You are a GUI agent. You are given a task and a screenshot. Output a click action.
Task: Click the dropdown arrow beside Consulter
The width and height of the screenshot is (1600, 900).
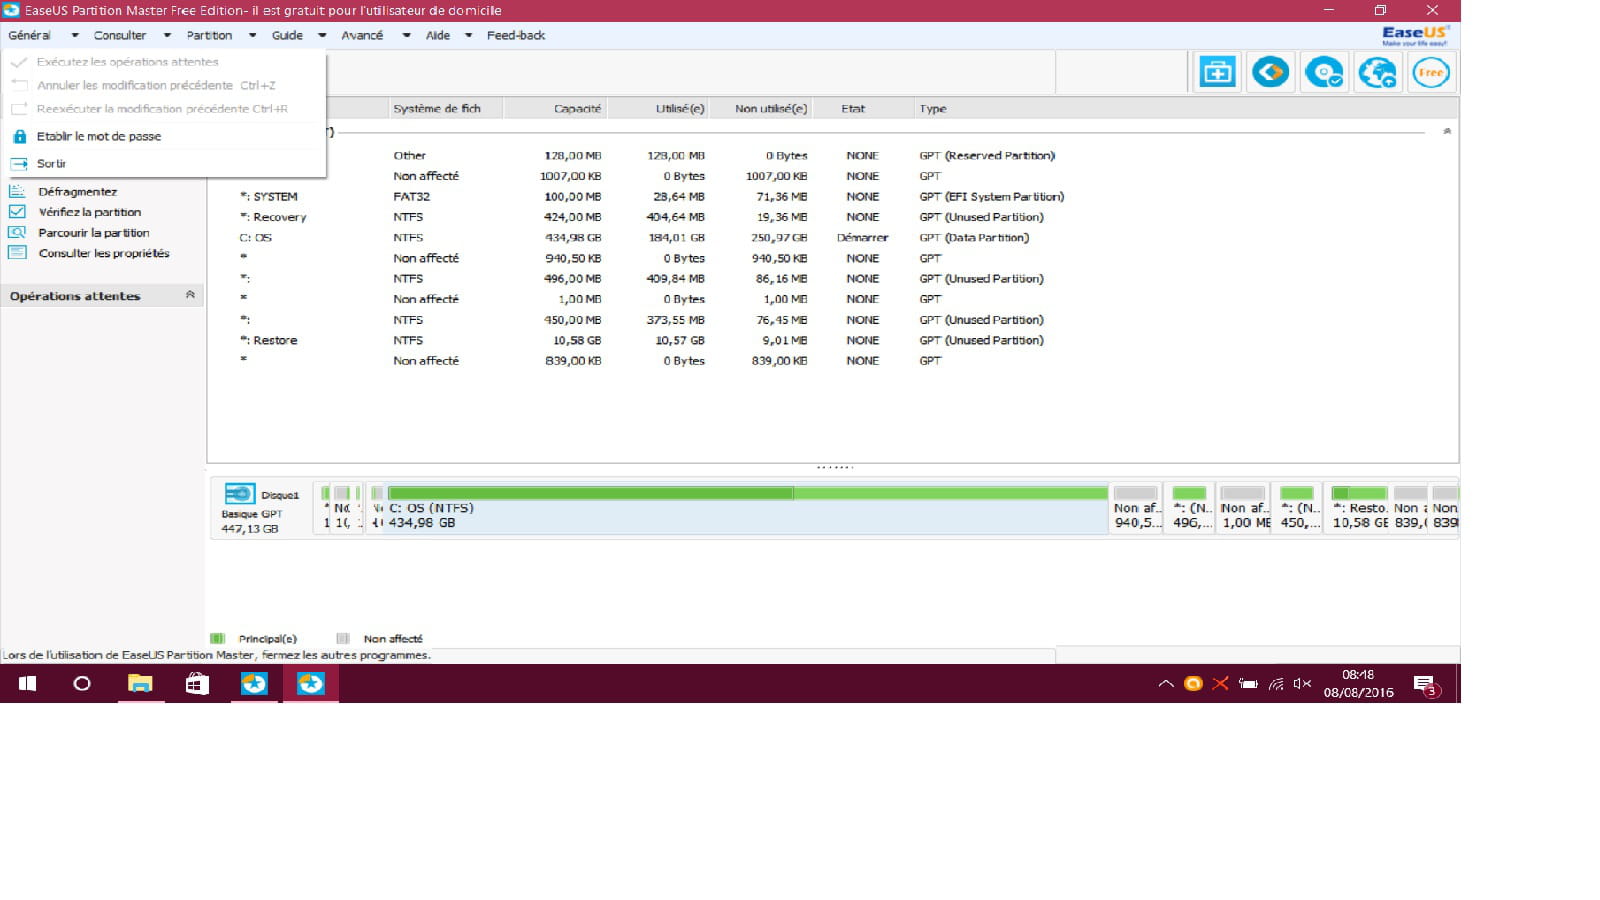(167, 36)
